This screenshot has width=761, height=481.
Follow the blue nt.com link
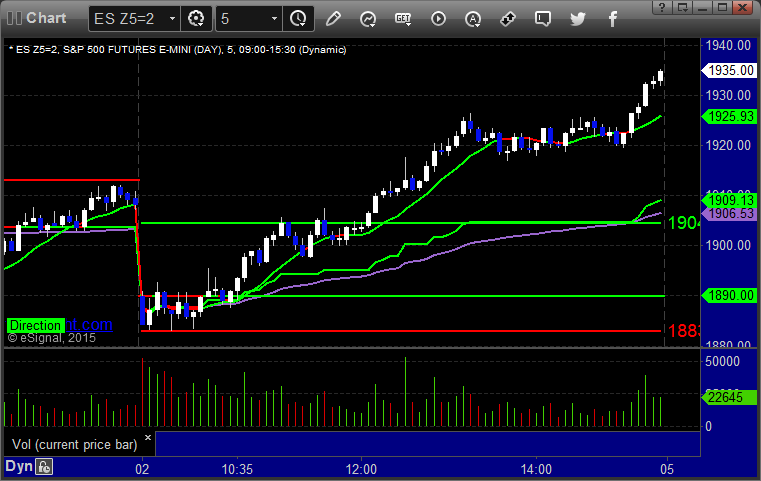[89, 324]
